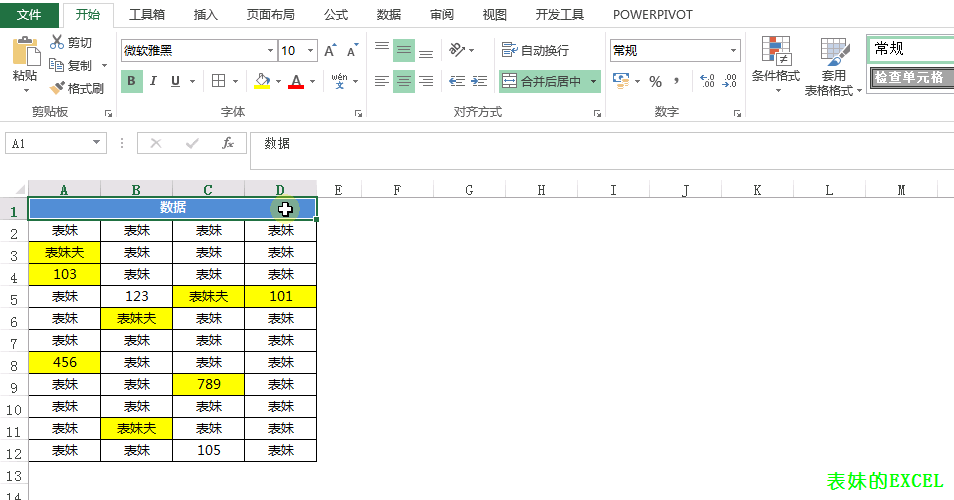Apply yellow fill color bucket
This screenshot has height=500, width=954.
(262, 81)
